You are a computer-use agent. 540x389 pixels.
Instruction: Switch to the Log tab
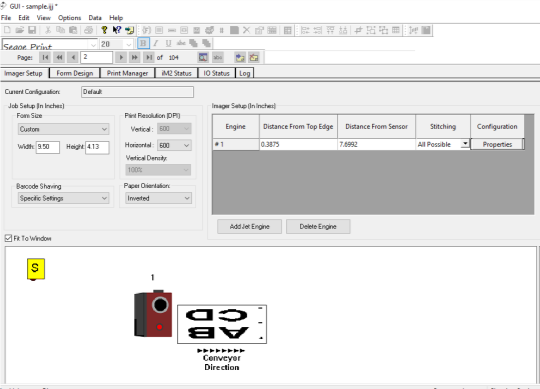pos(245,73)
